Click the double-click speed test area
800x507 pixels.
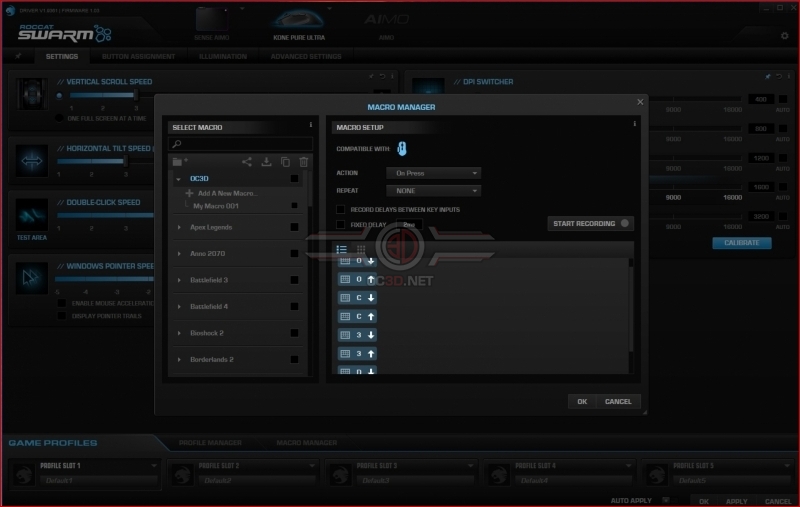(x=31, y=216)
